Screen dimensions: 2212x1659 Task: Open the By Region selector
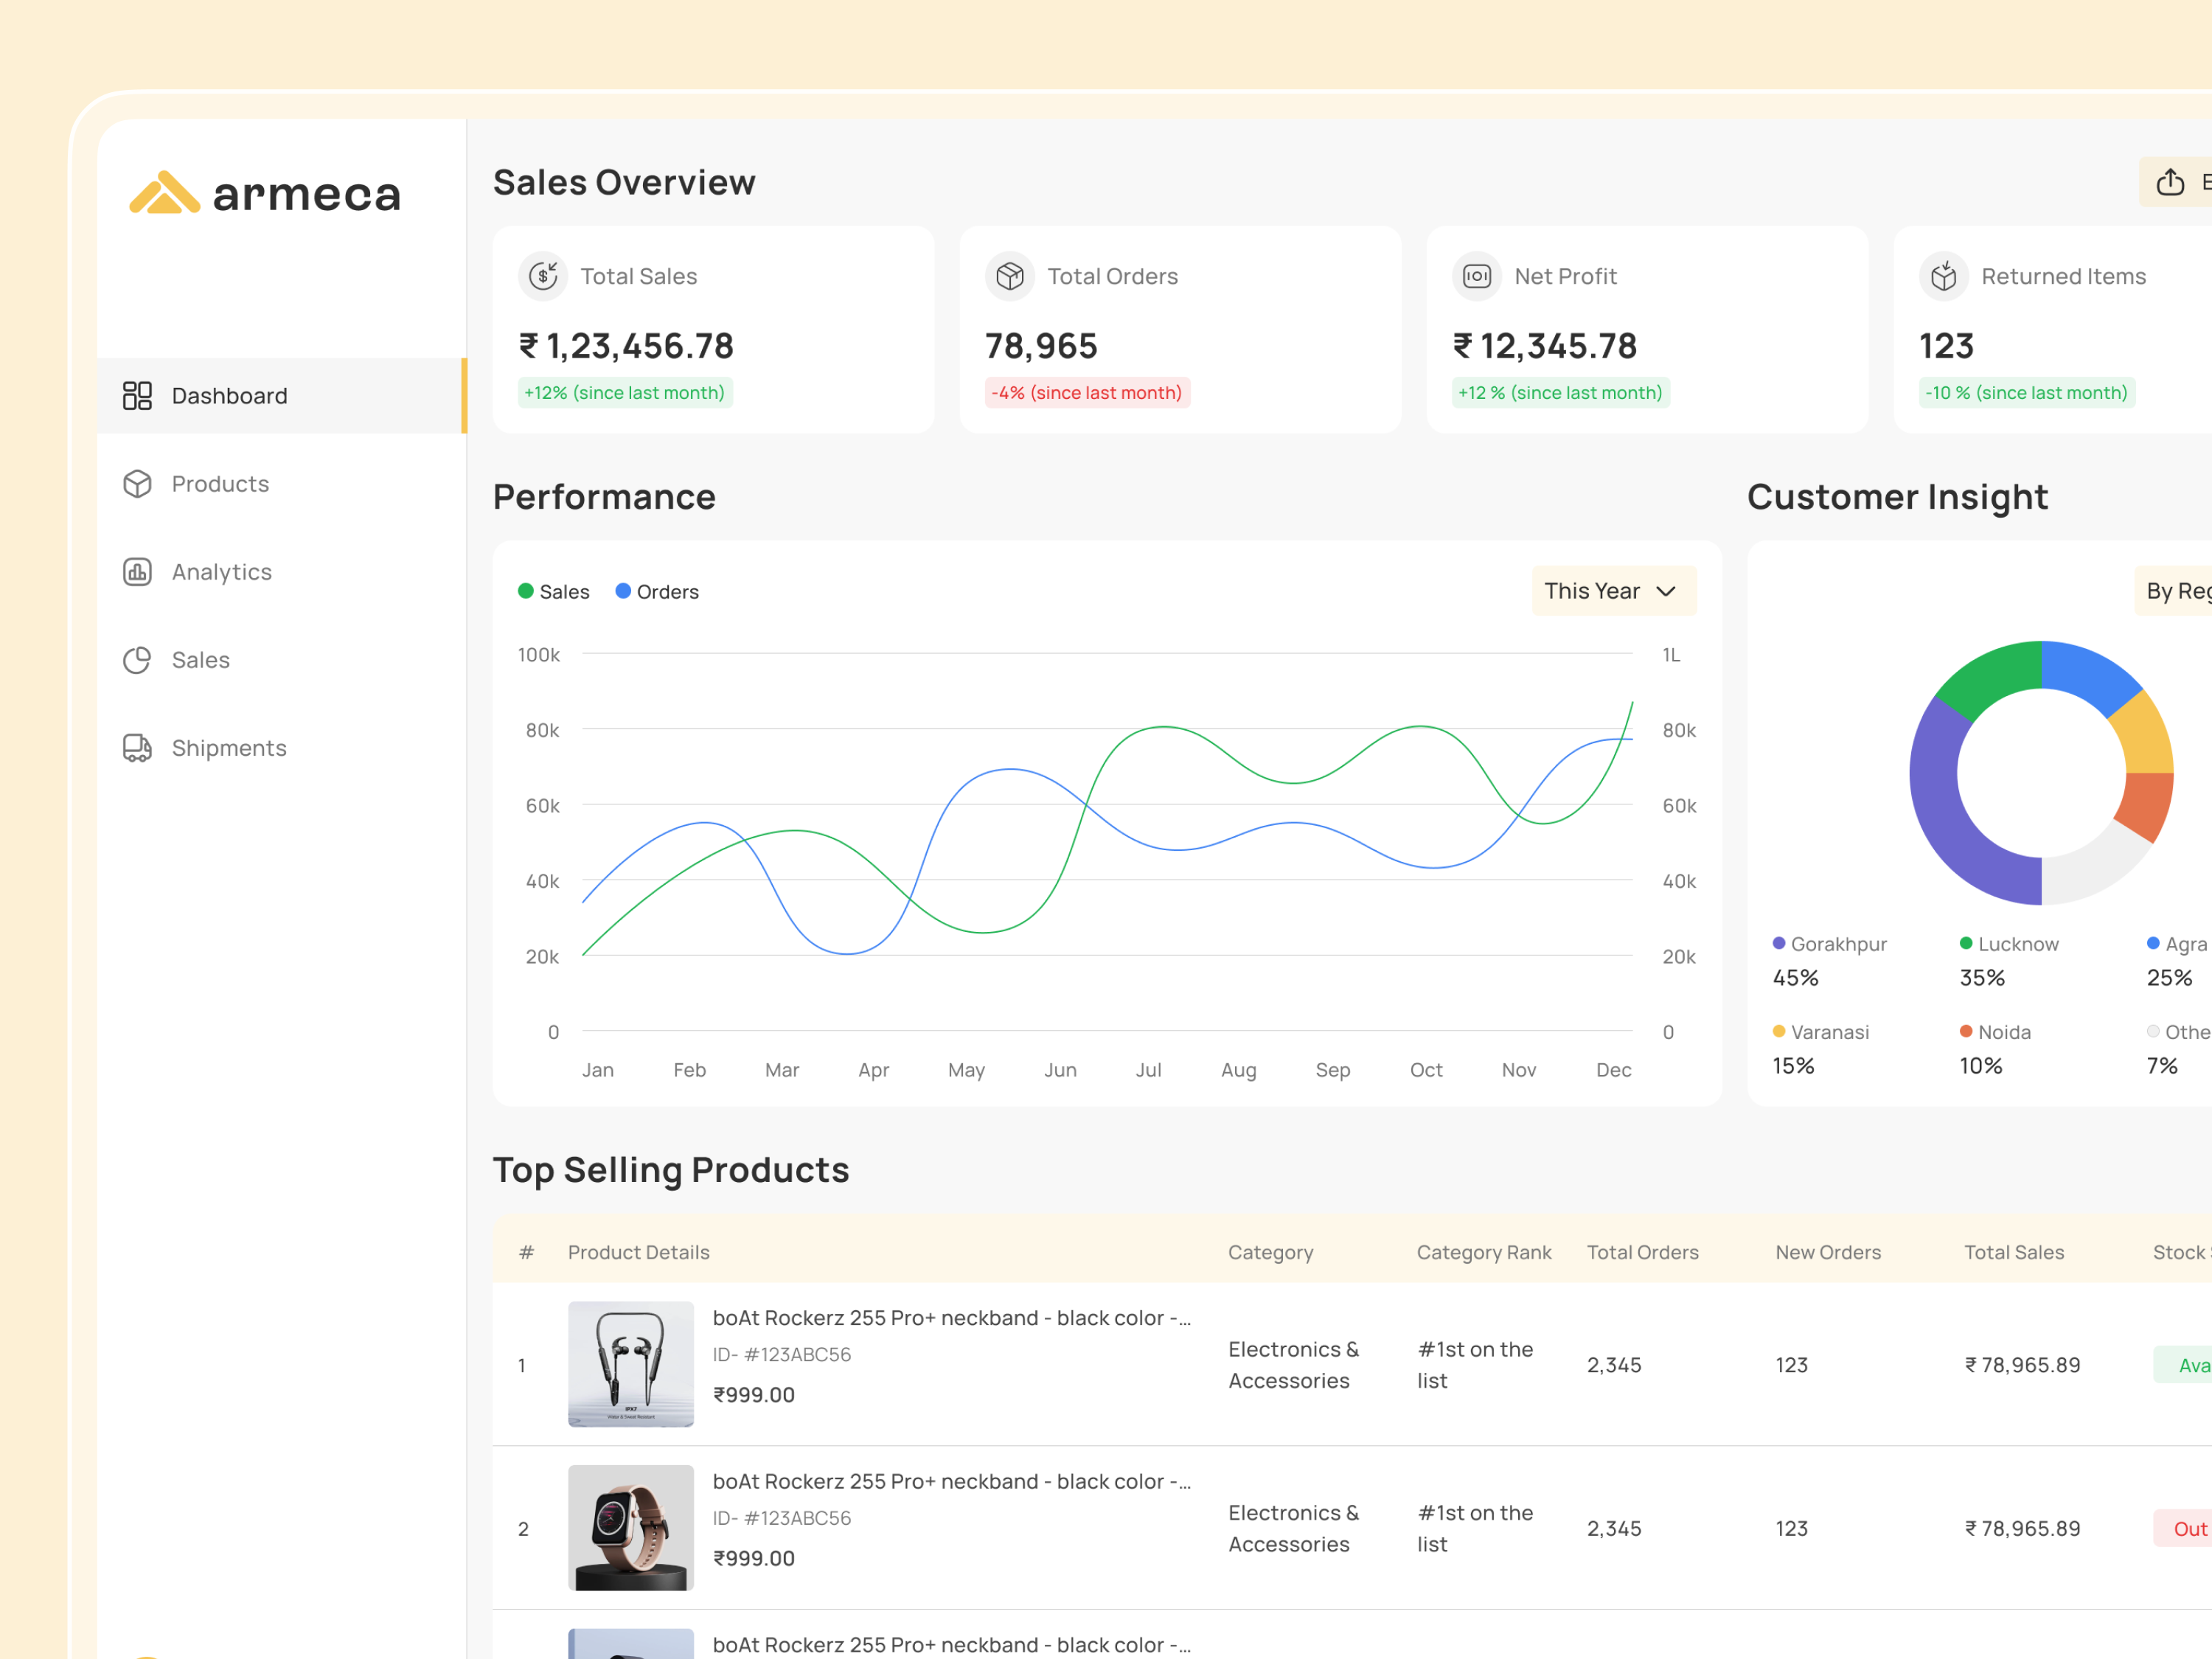tap(2180, 590)
